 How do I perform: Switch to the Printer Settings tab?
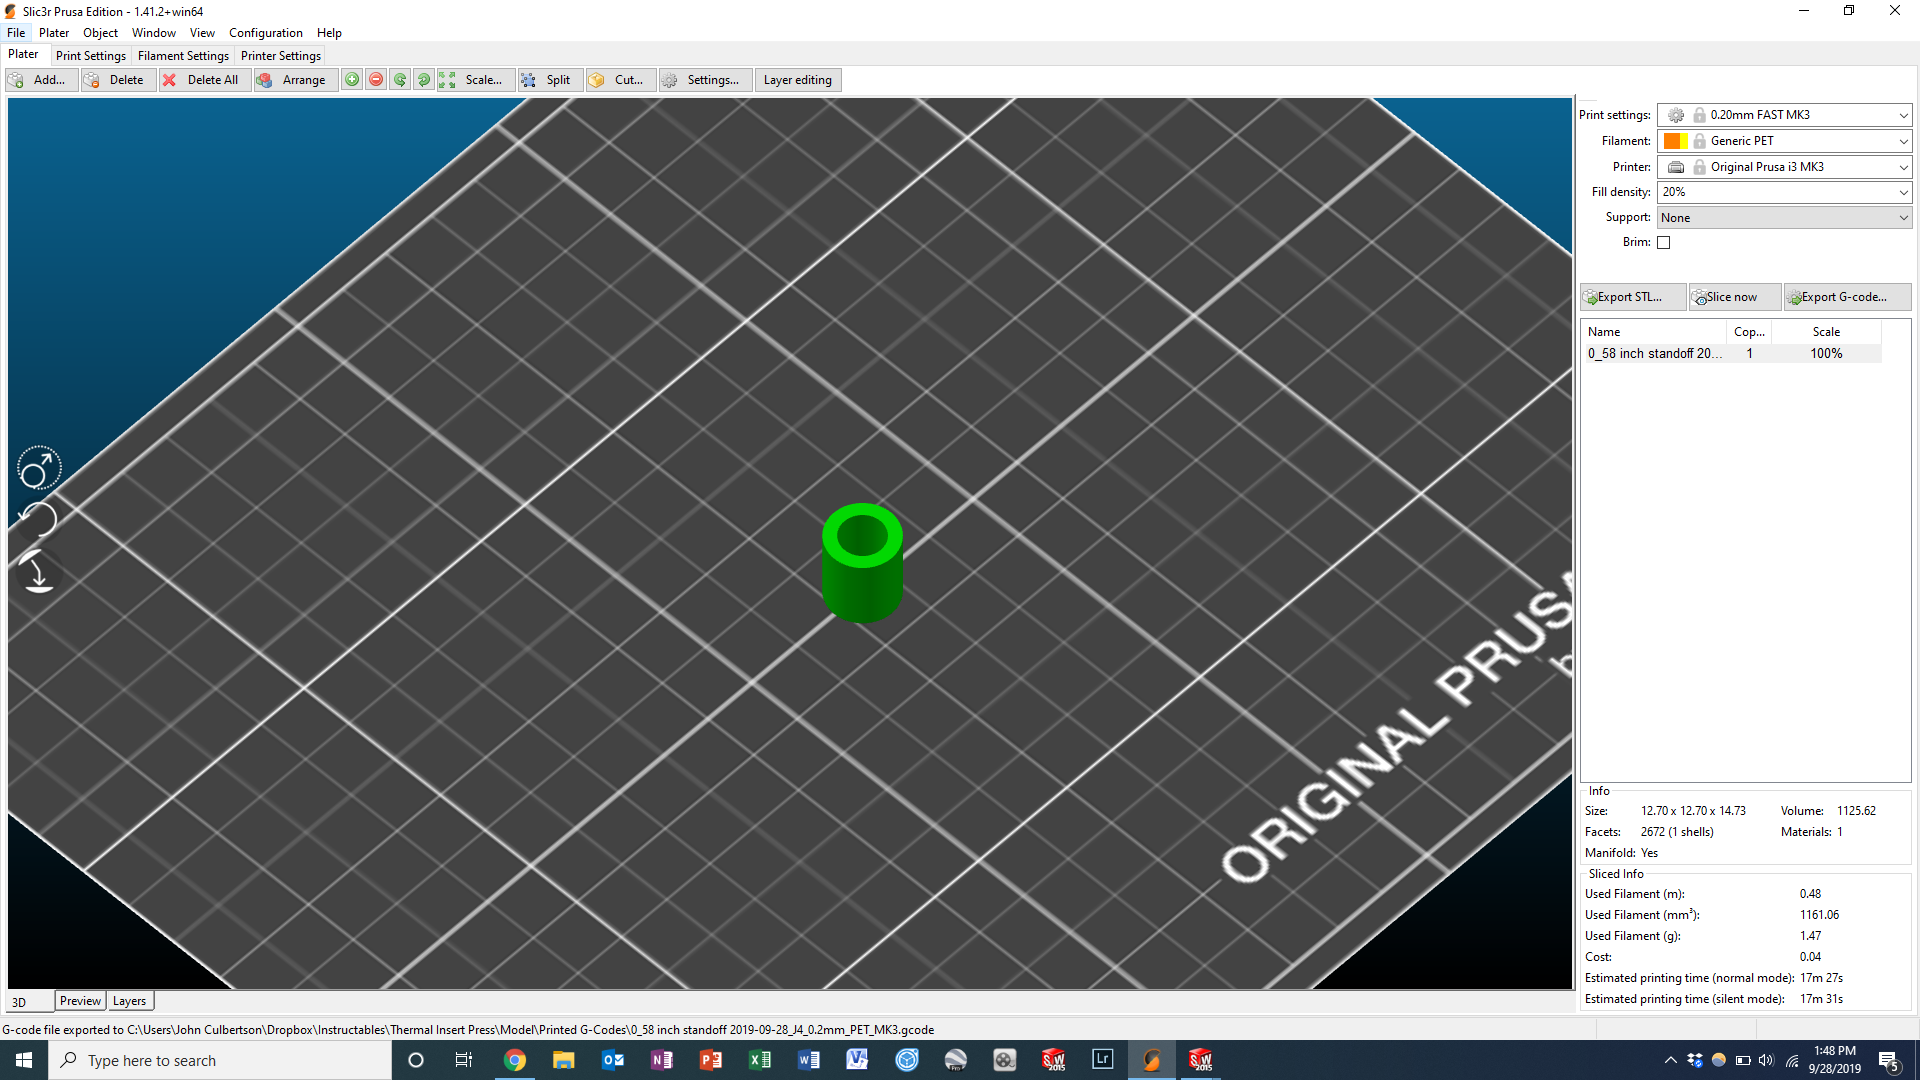(281, 56)
